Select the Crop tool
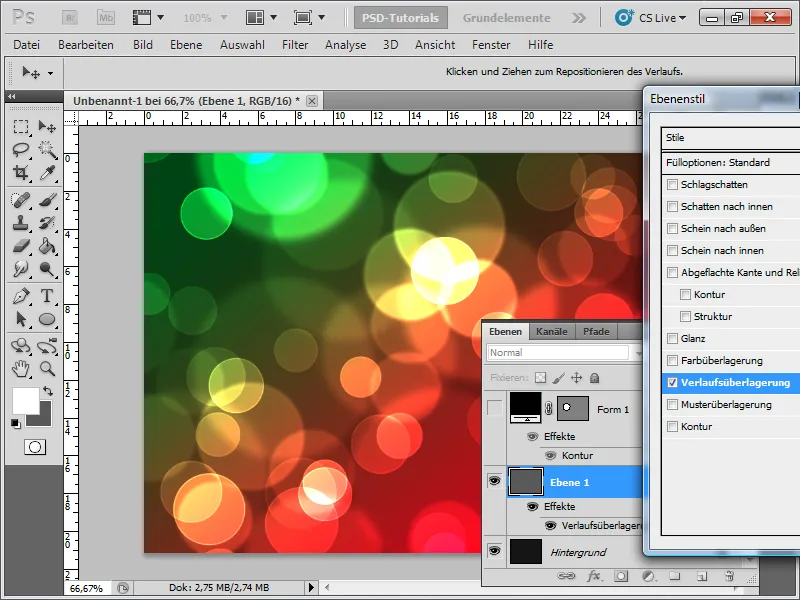Screen dimensions: 800x600 (x=20, y=173)
